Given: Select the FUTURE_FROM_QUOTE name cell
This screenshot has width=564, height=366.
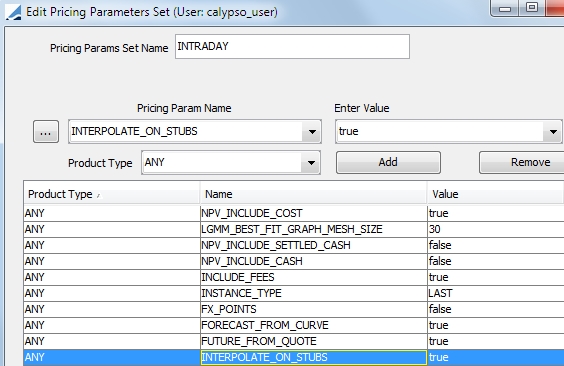Looking at the screenshot, I should (x=314, y=341).
